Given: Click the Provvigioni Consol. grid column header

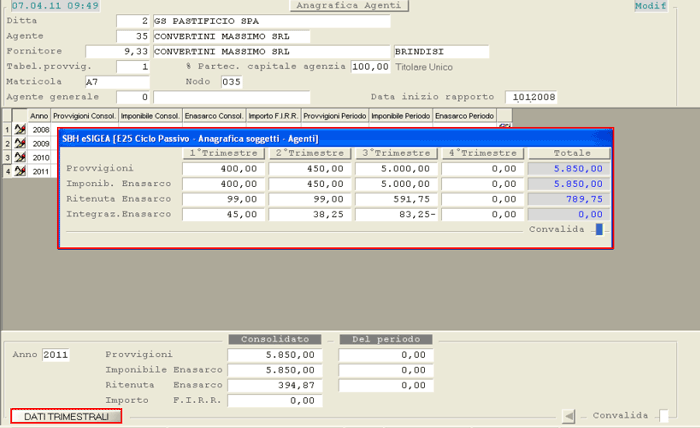Looking at the screenshot, I should [x=84, y=117].
